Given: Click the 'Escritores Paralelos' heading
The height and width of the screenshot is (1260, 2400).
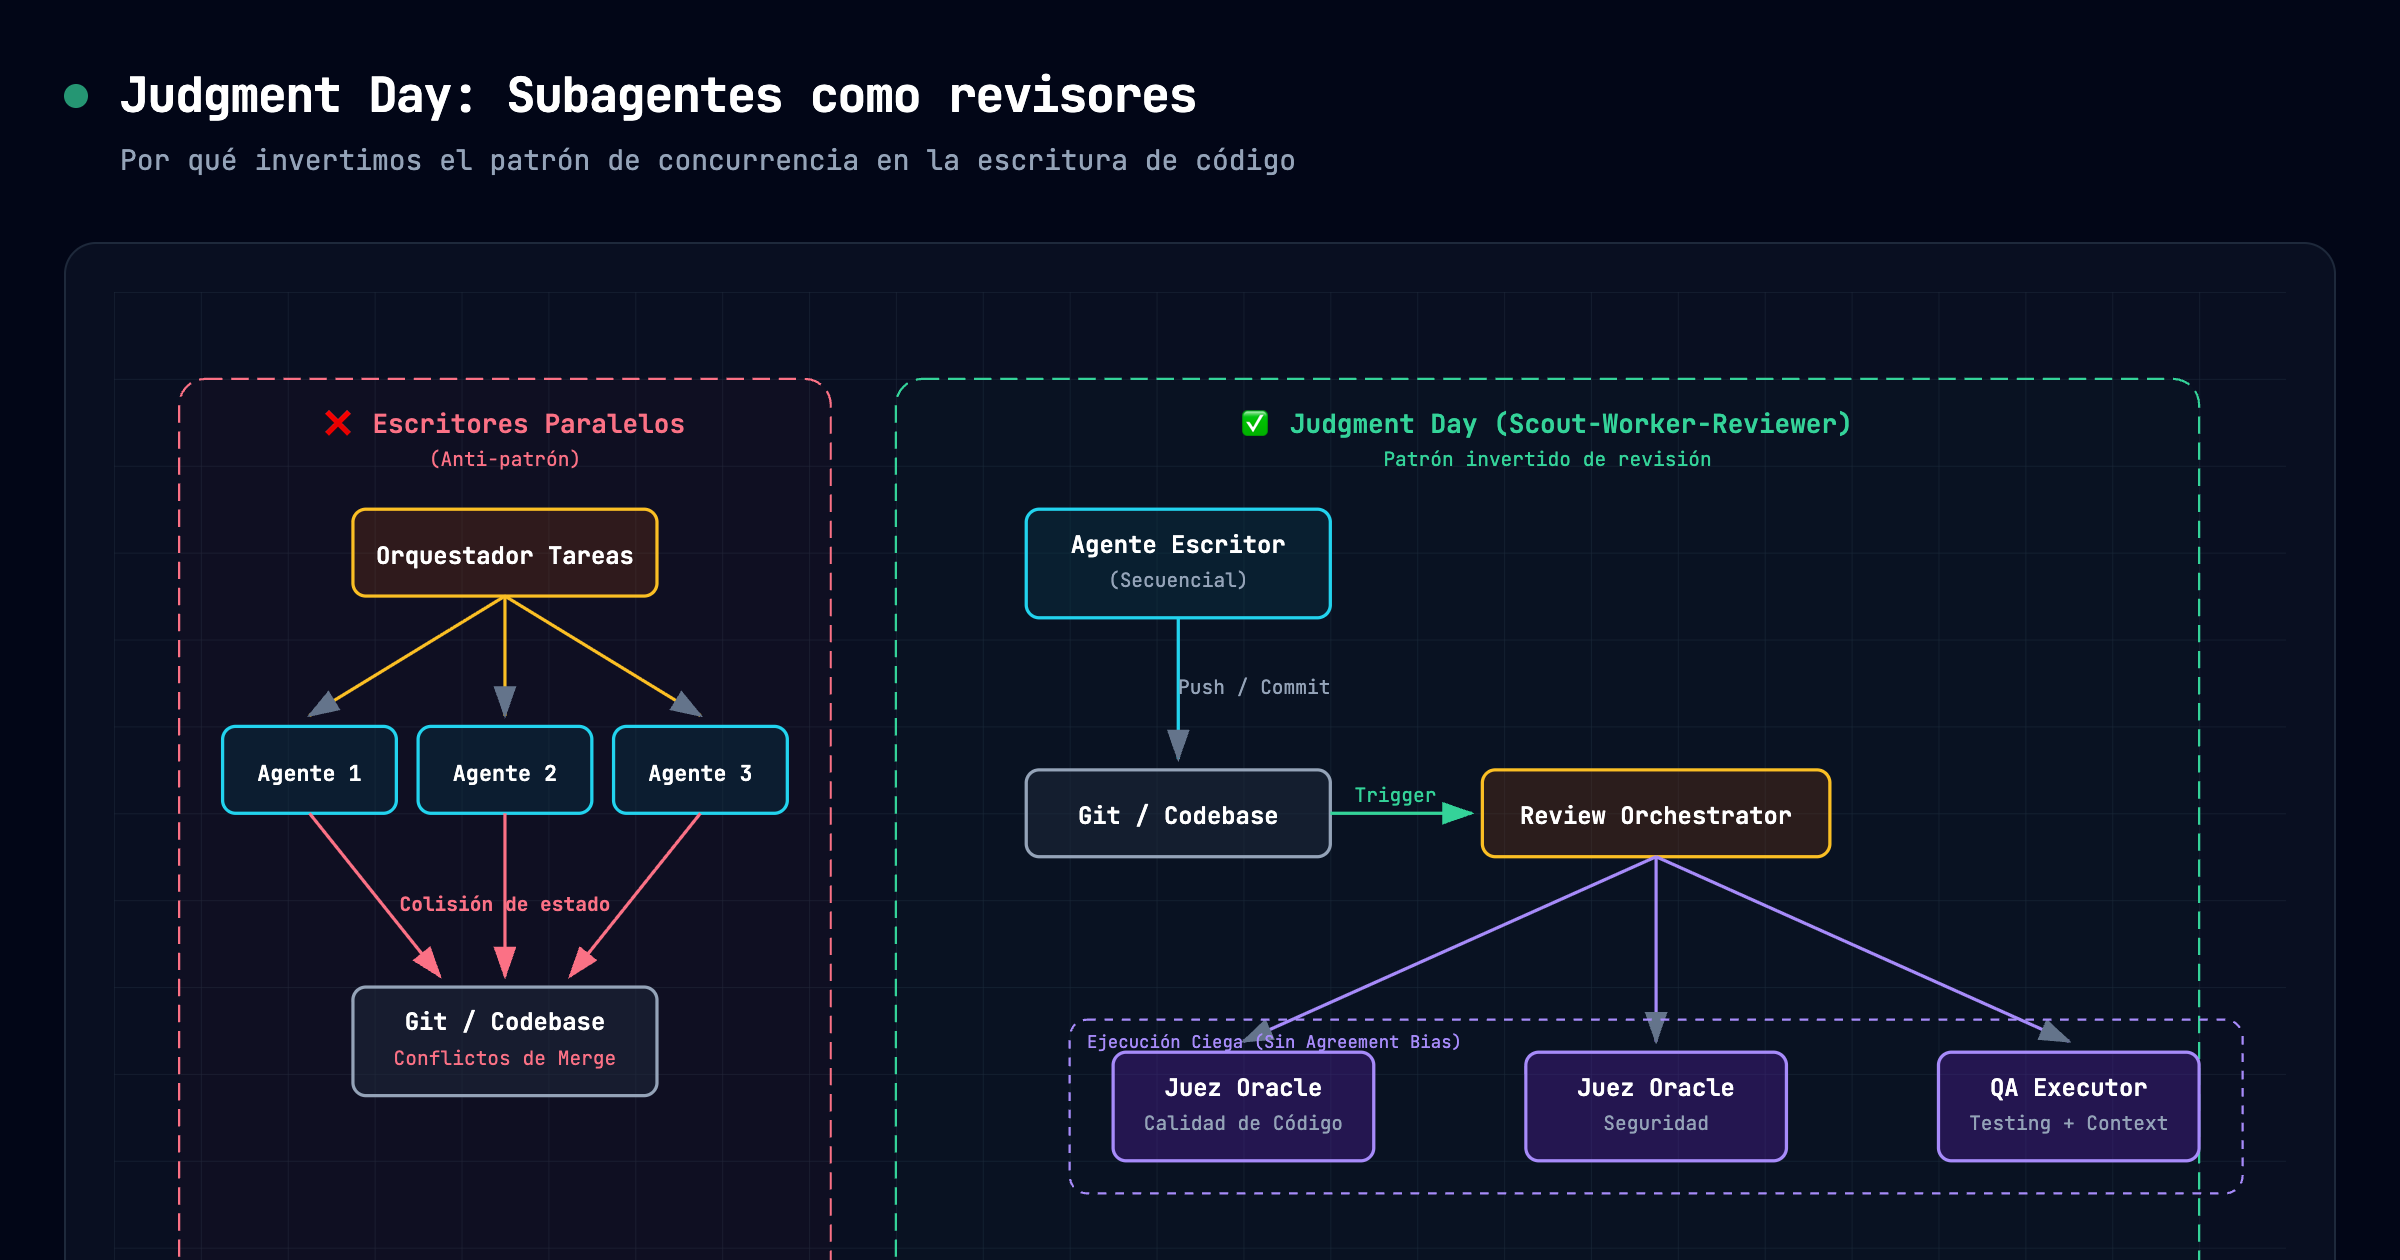Looking at the screenshot, I should pyautogui.click(x=529, y=424).
